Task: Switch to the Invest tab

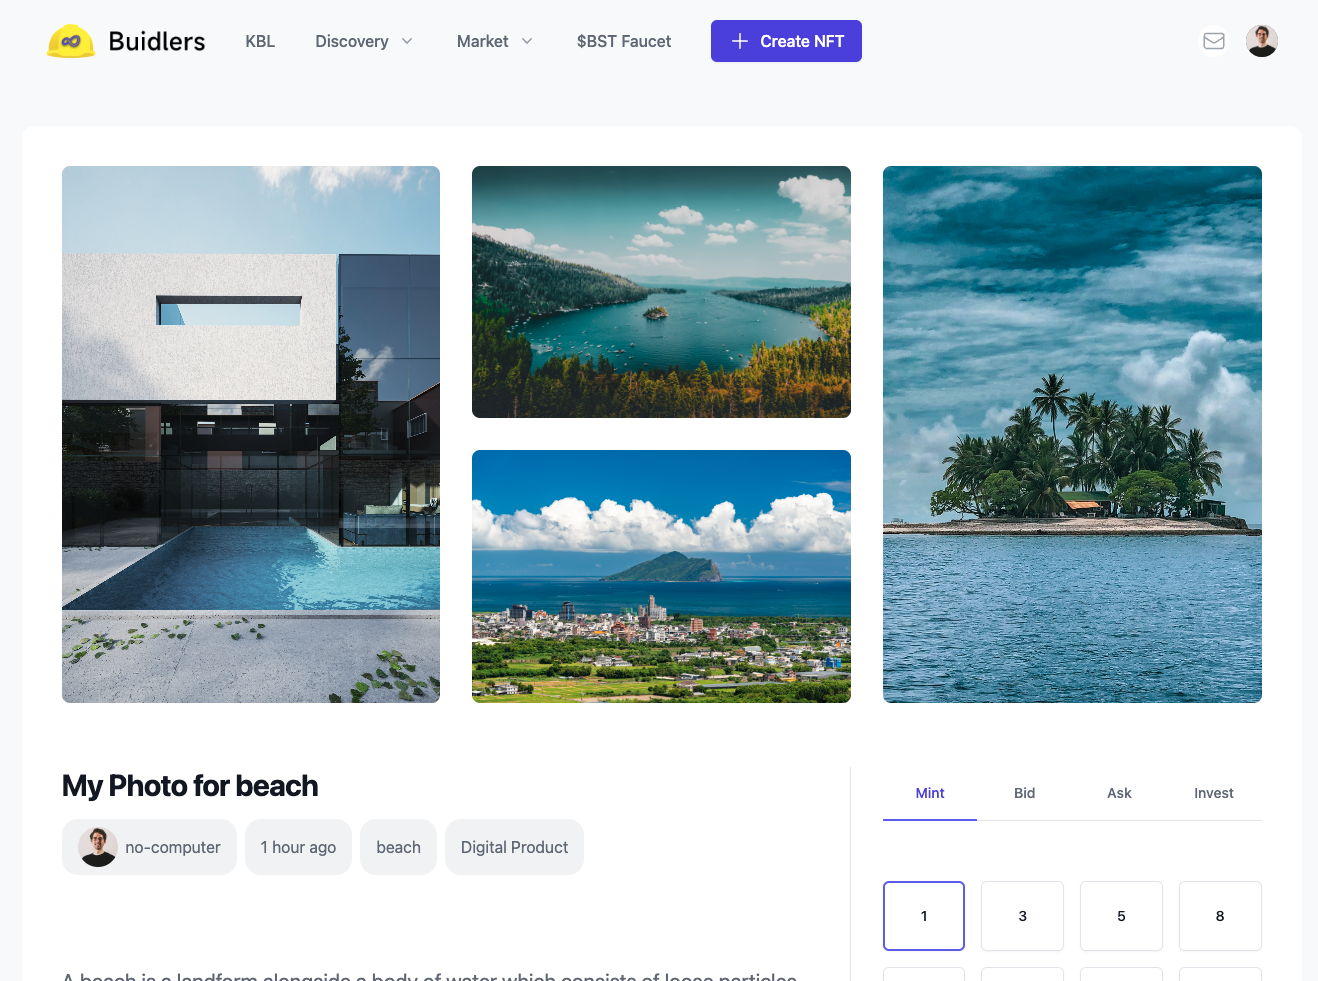Action: 1214,793
